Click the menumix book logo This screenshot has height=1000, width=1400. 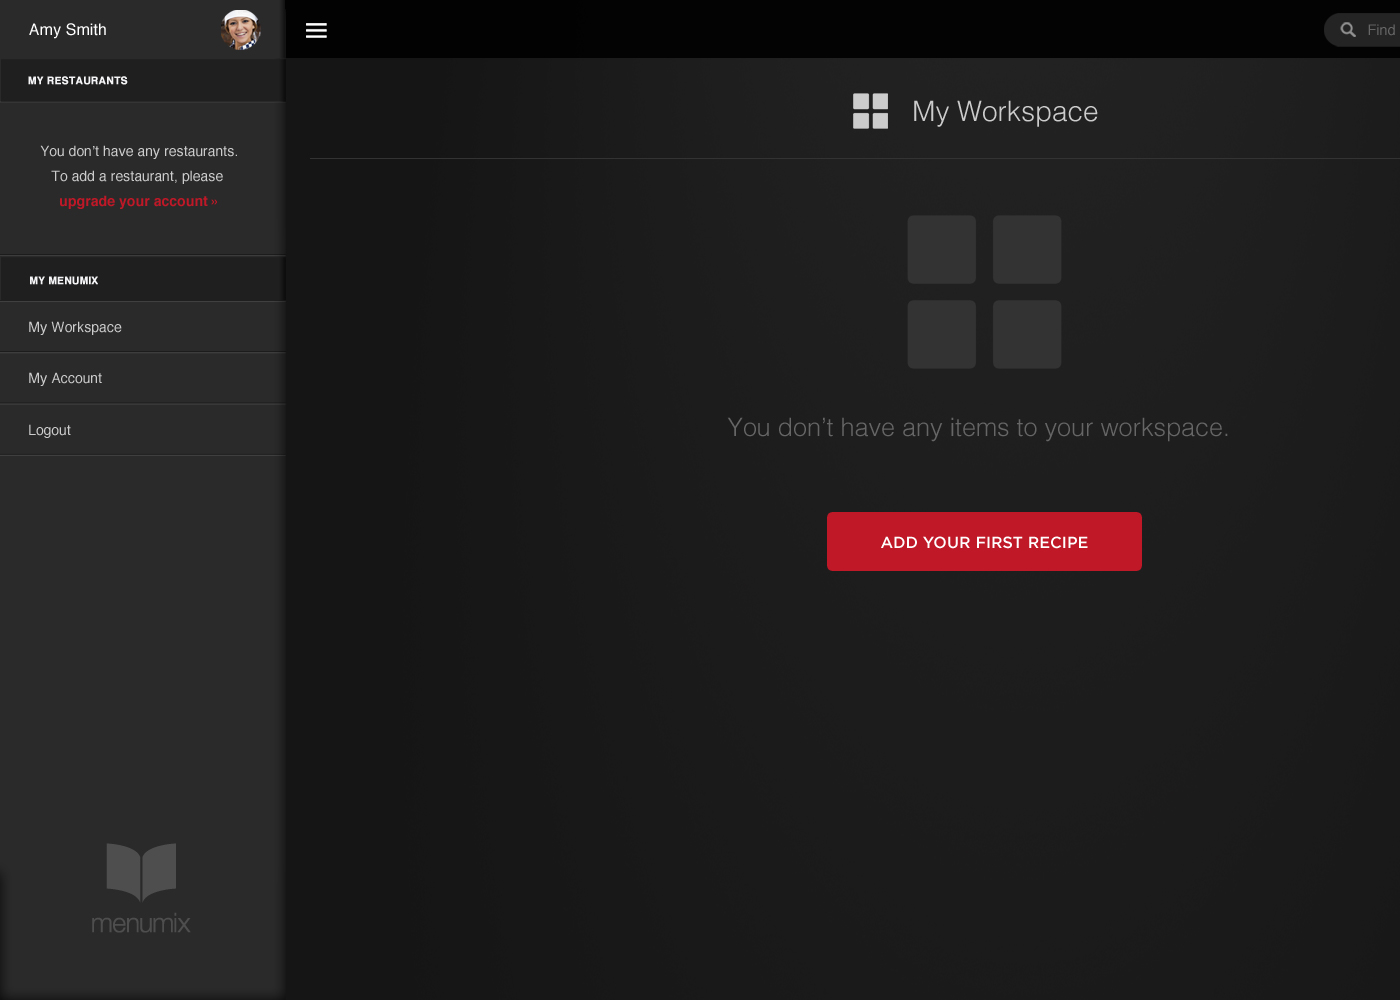coord(141,889)
